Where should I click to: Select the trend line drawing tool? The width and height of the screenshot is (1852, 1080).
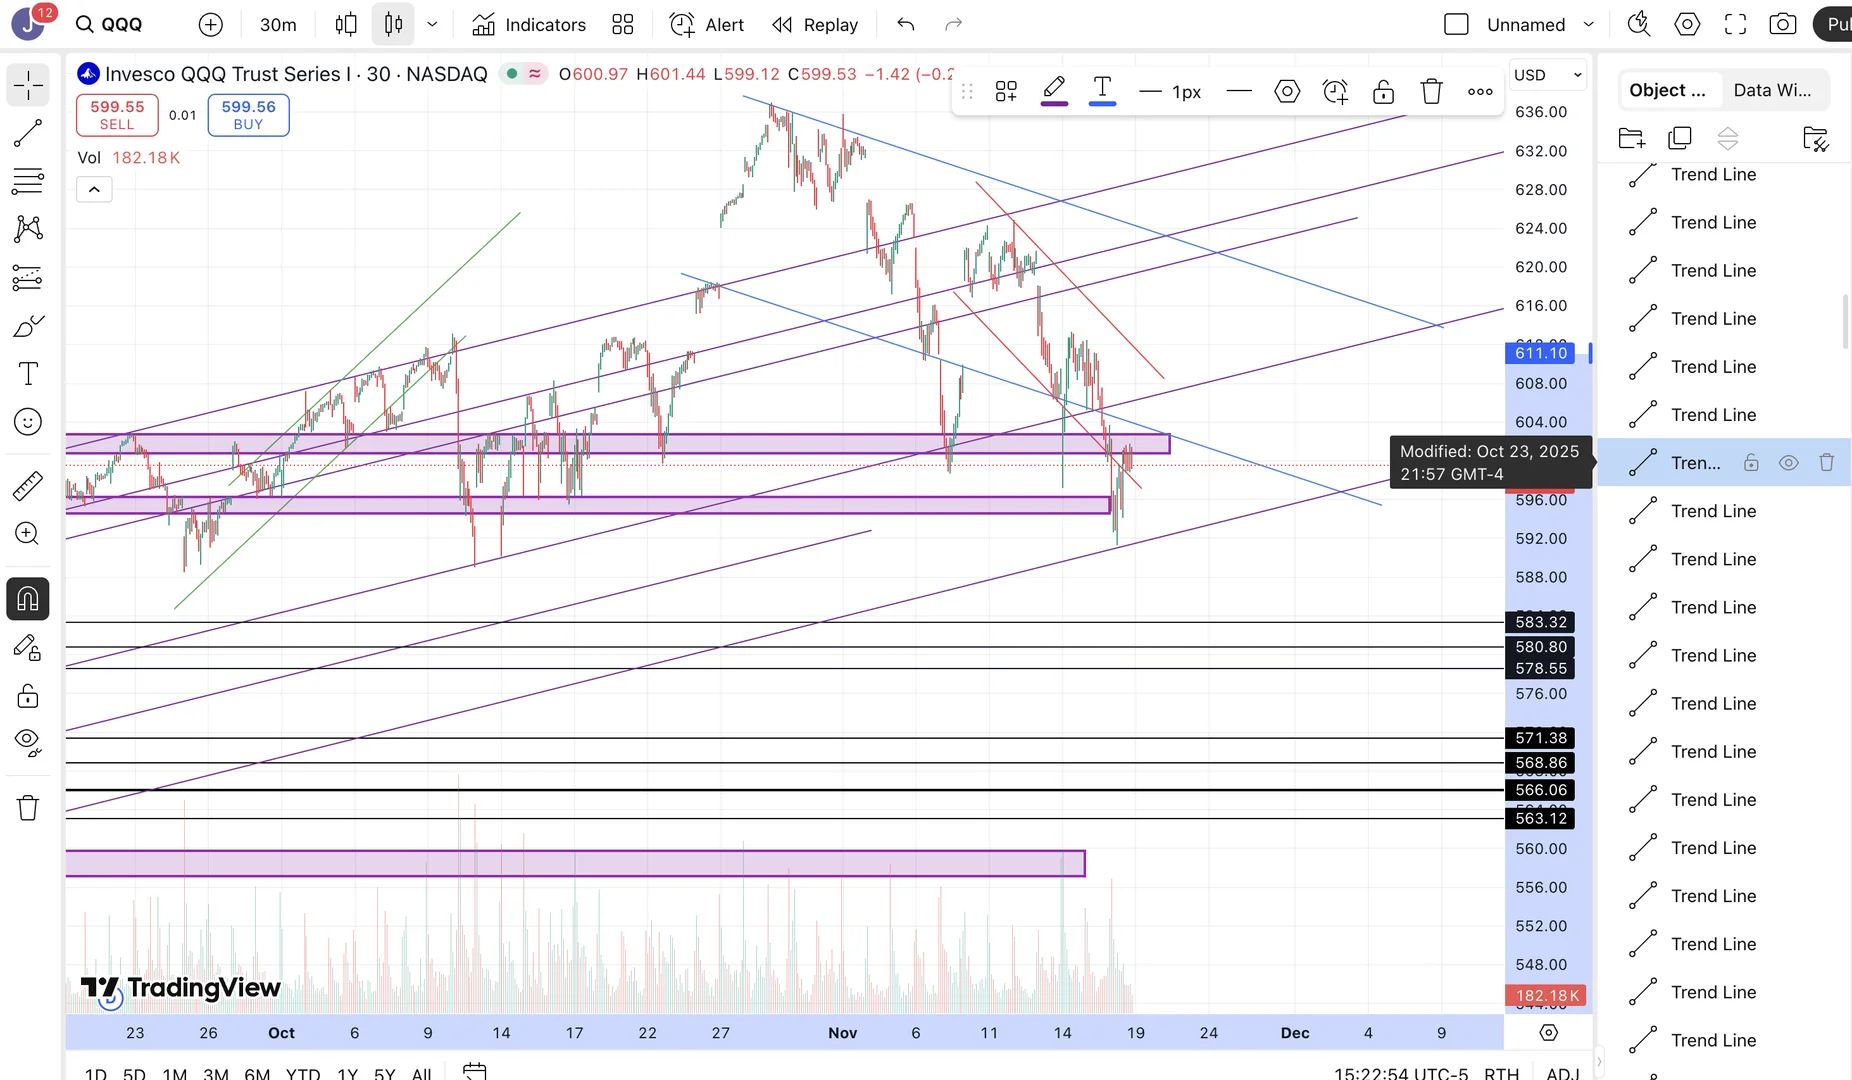point(28,133)
